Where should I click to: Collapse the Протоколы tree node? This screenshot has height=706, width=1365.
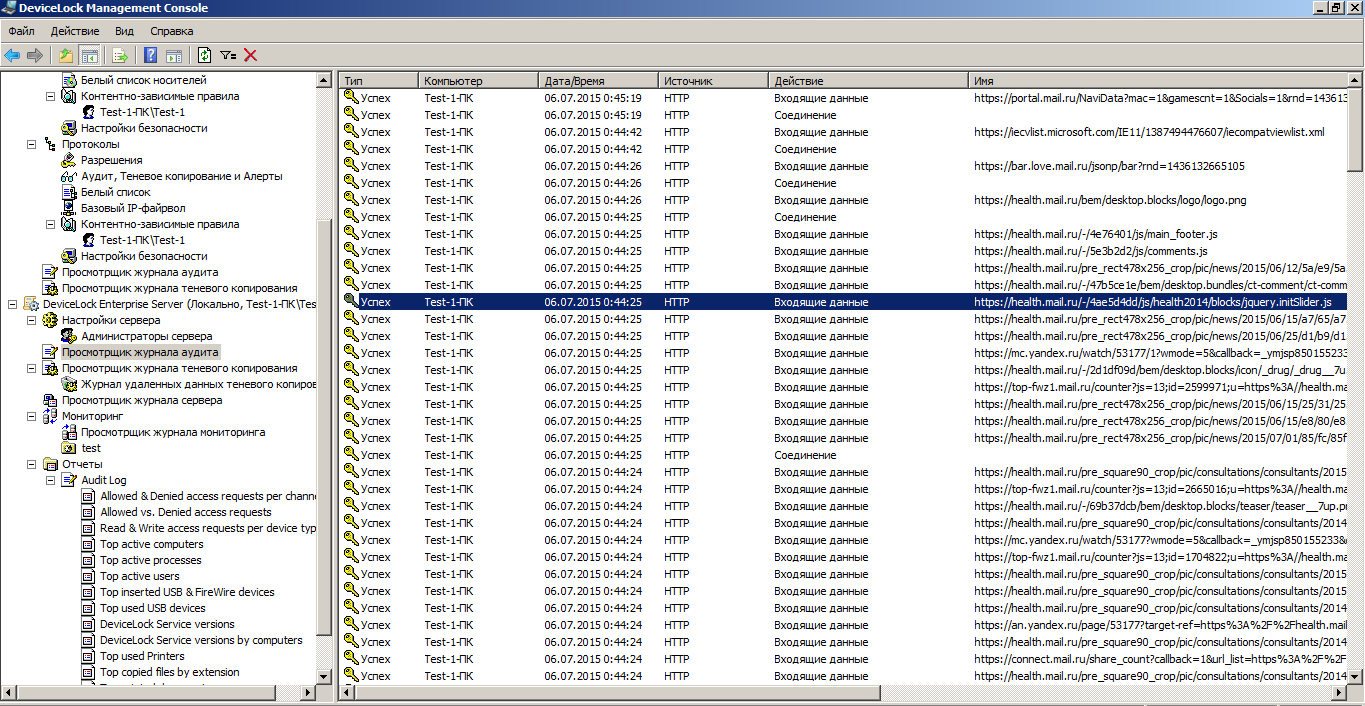(31, 144)
